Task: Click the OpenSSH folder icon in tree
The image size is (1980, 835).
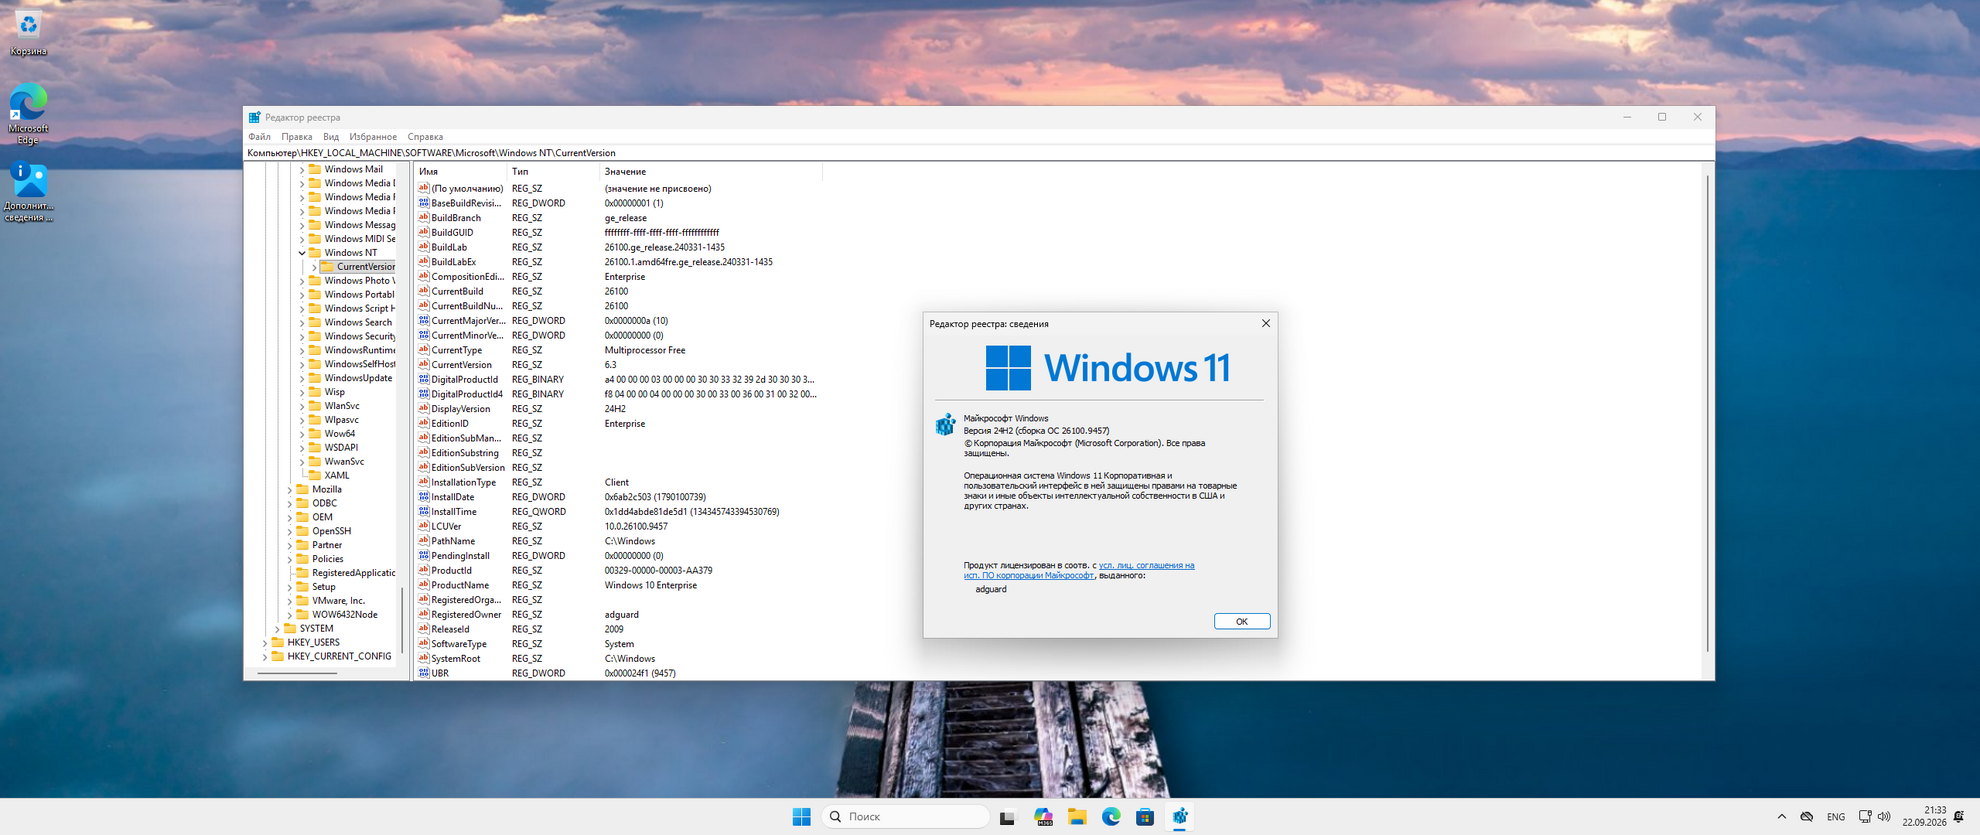Action: pyautogui.click(x=302, y=531)
